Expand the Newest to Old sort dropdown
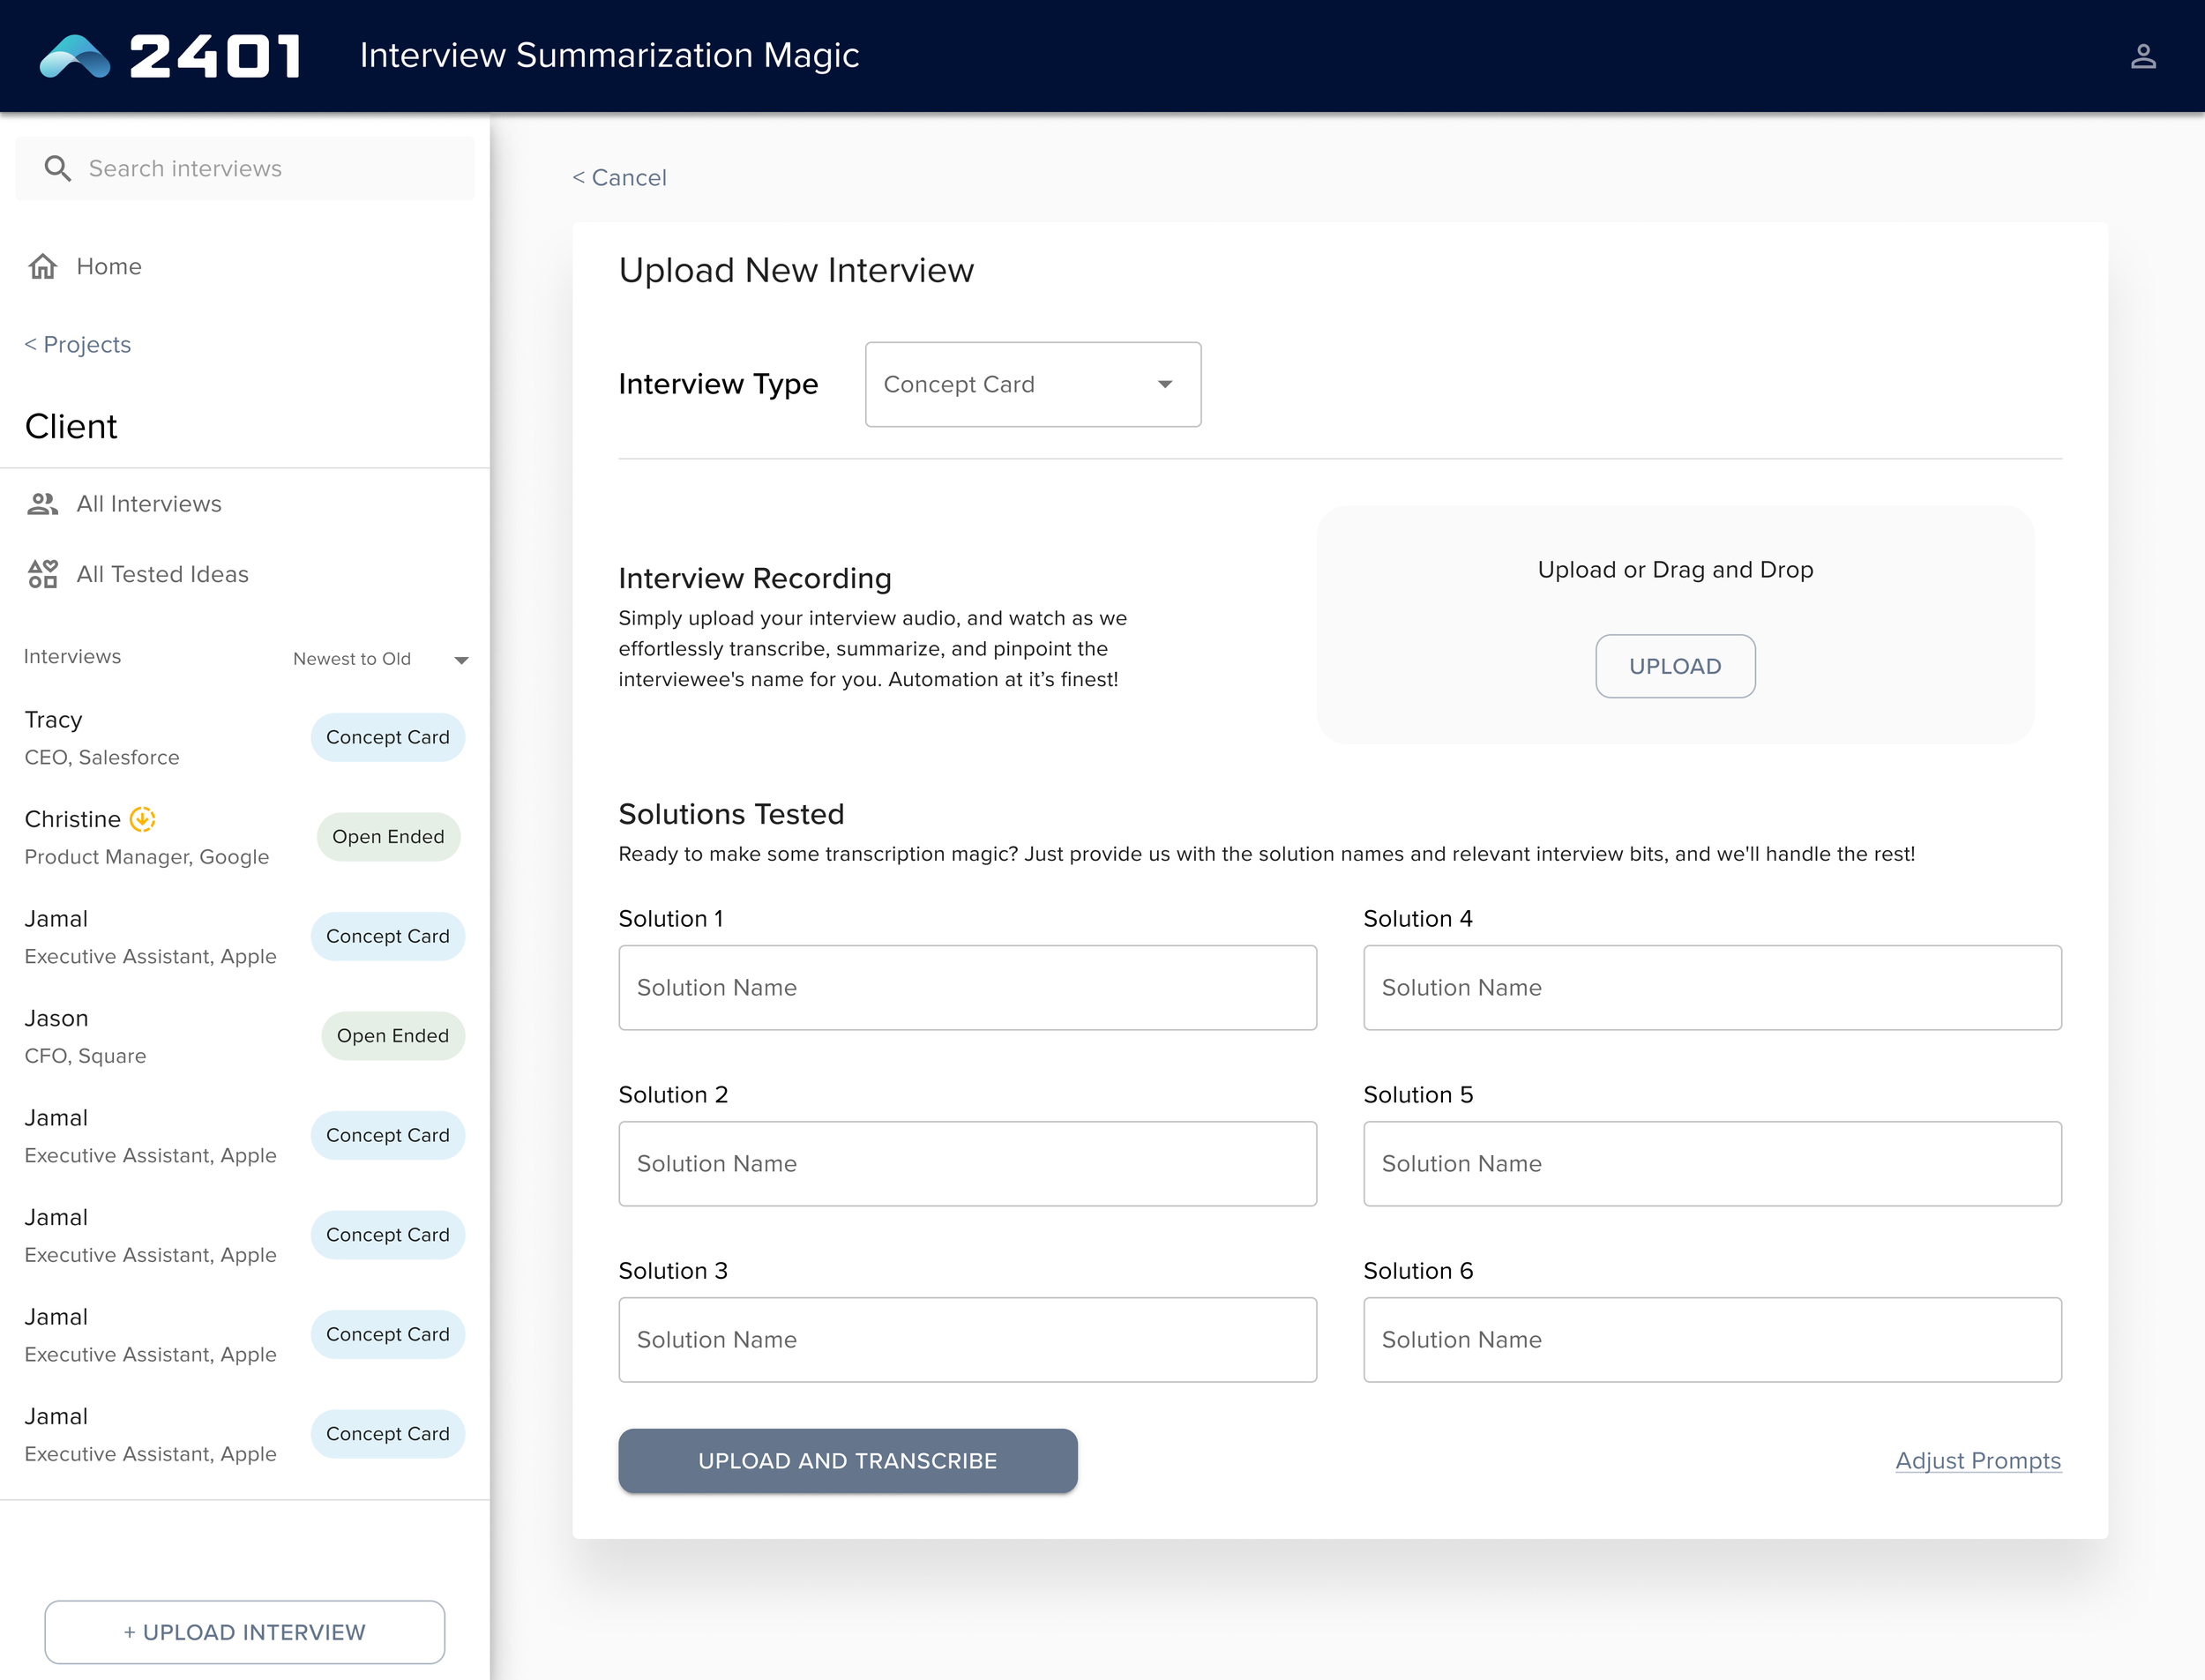The width and height of the screenshot is (2205, 1680). pyautogui.click(x=379, y=659)
